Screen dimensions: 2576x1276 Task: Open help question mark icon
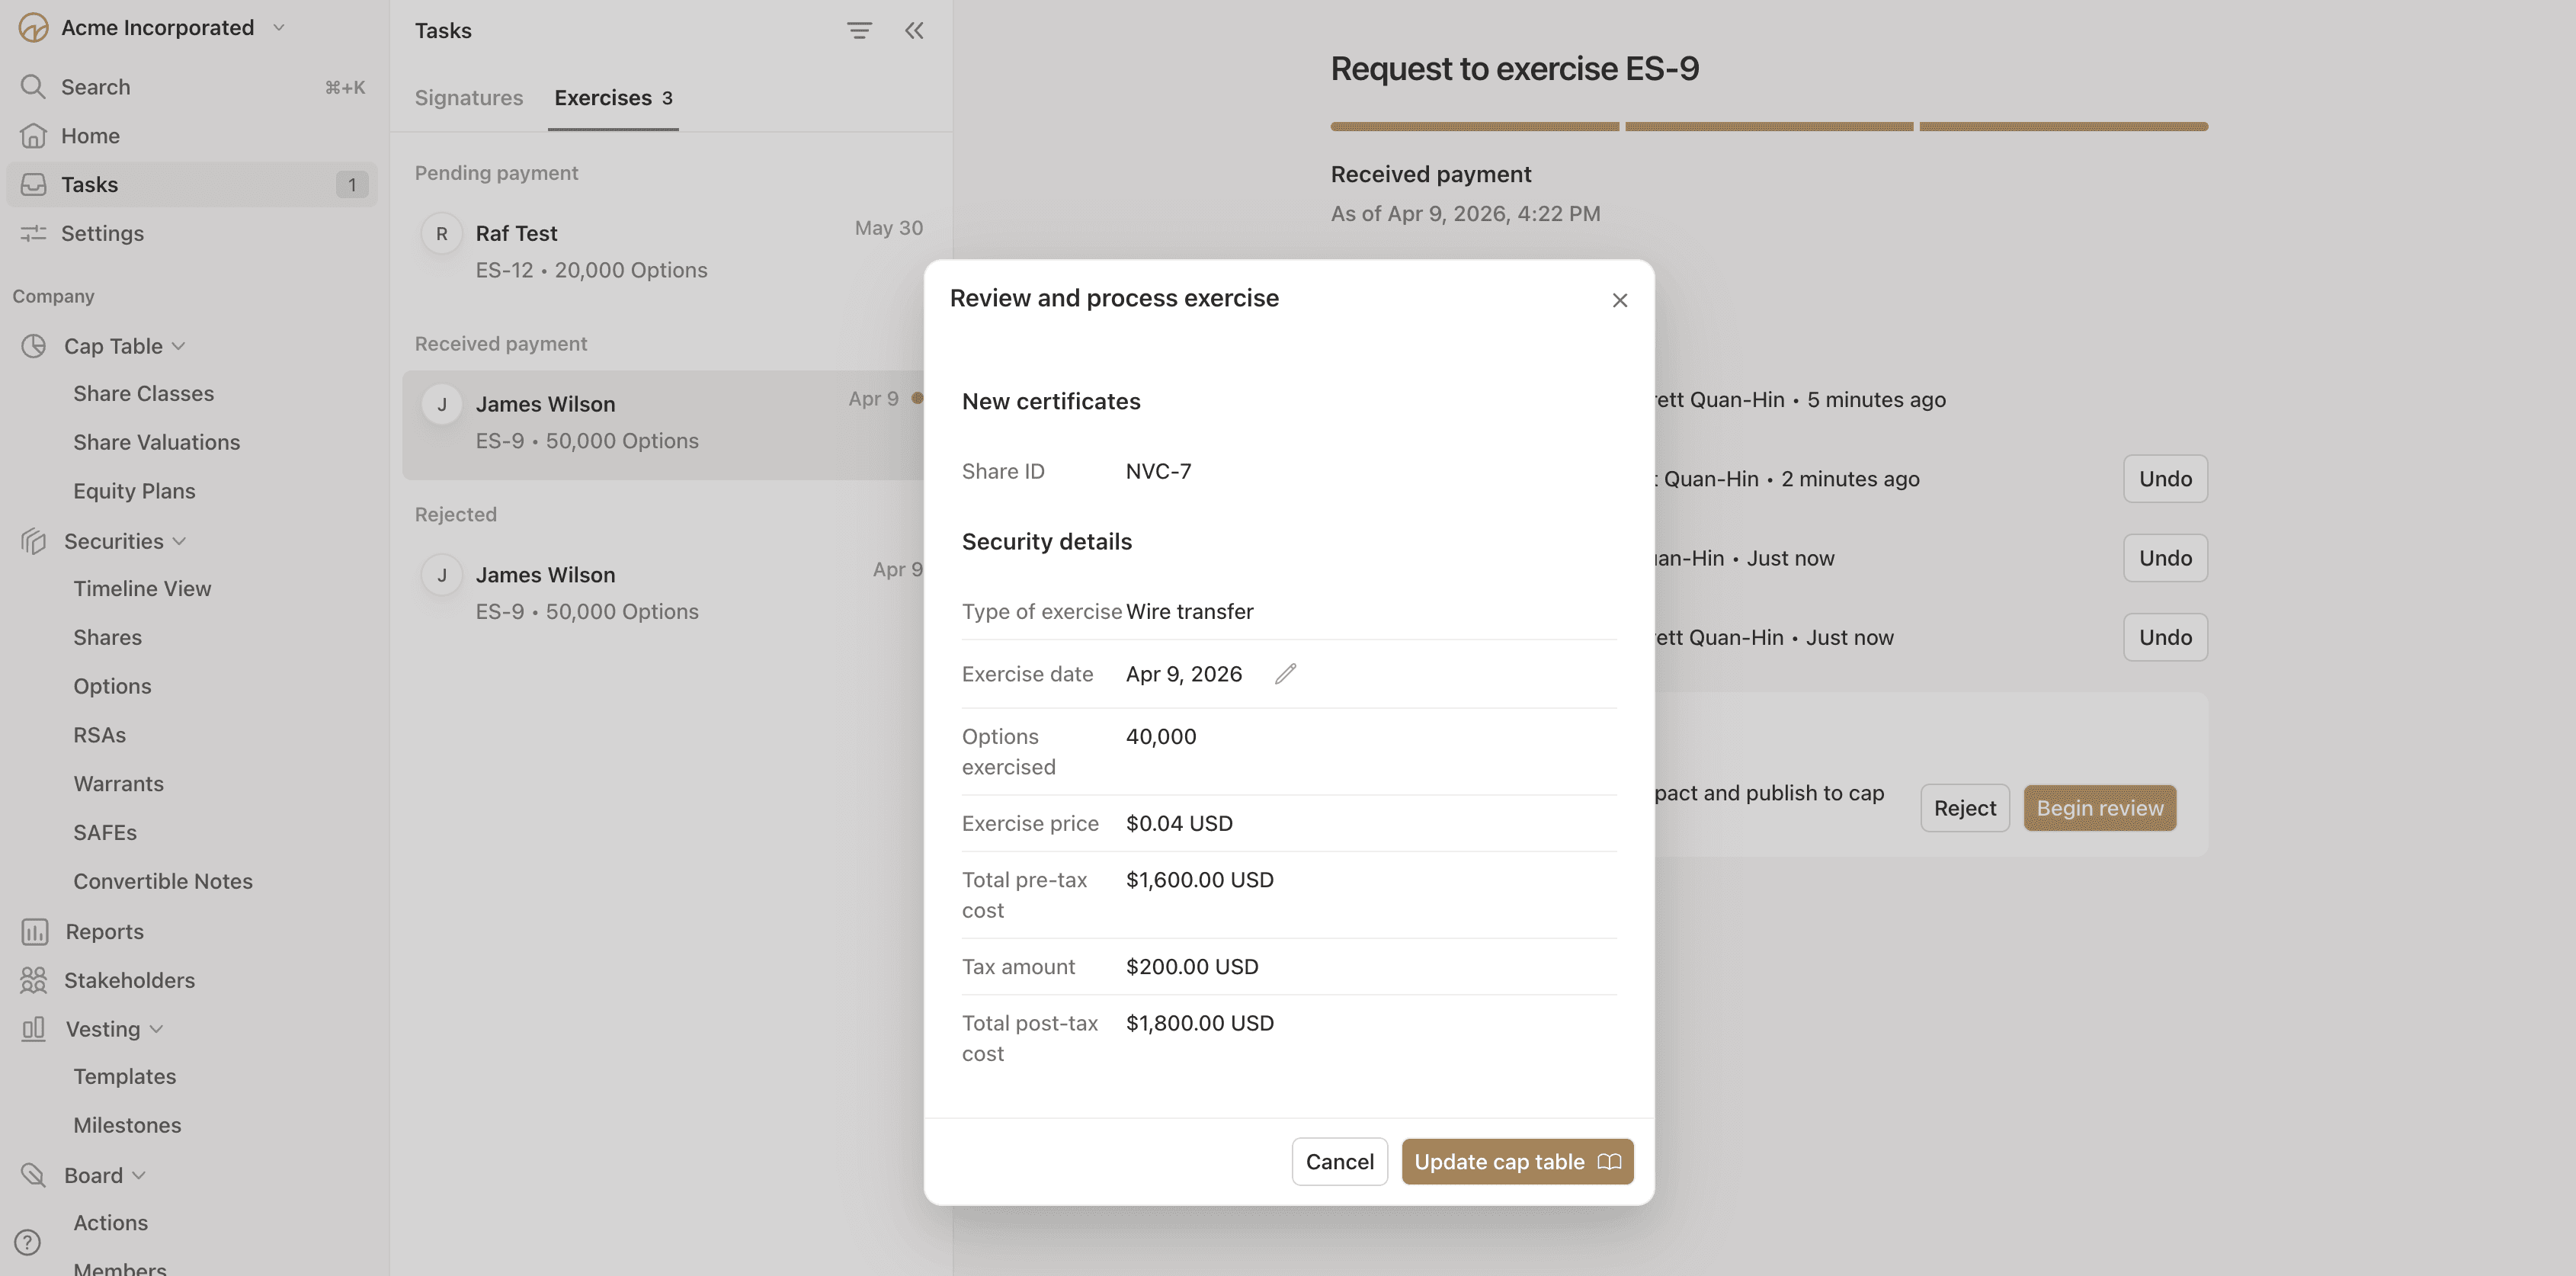pos(28,1242)
